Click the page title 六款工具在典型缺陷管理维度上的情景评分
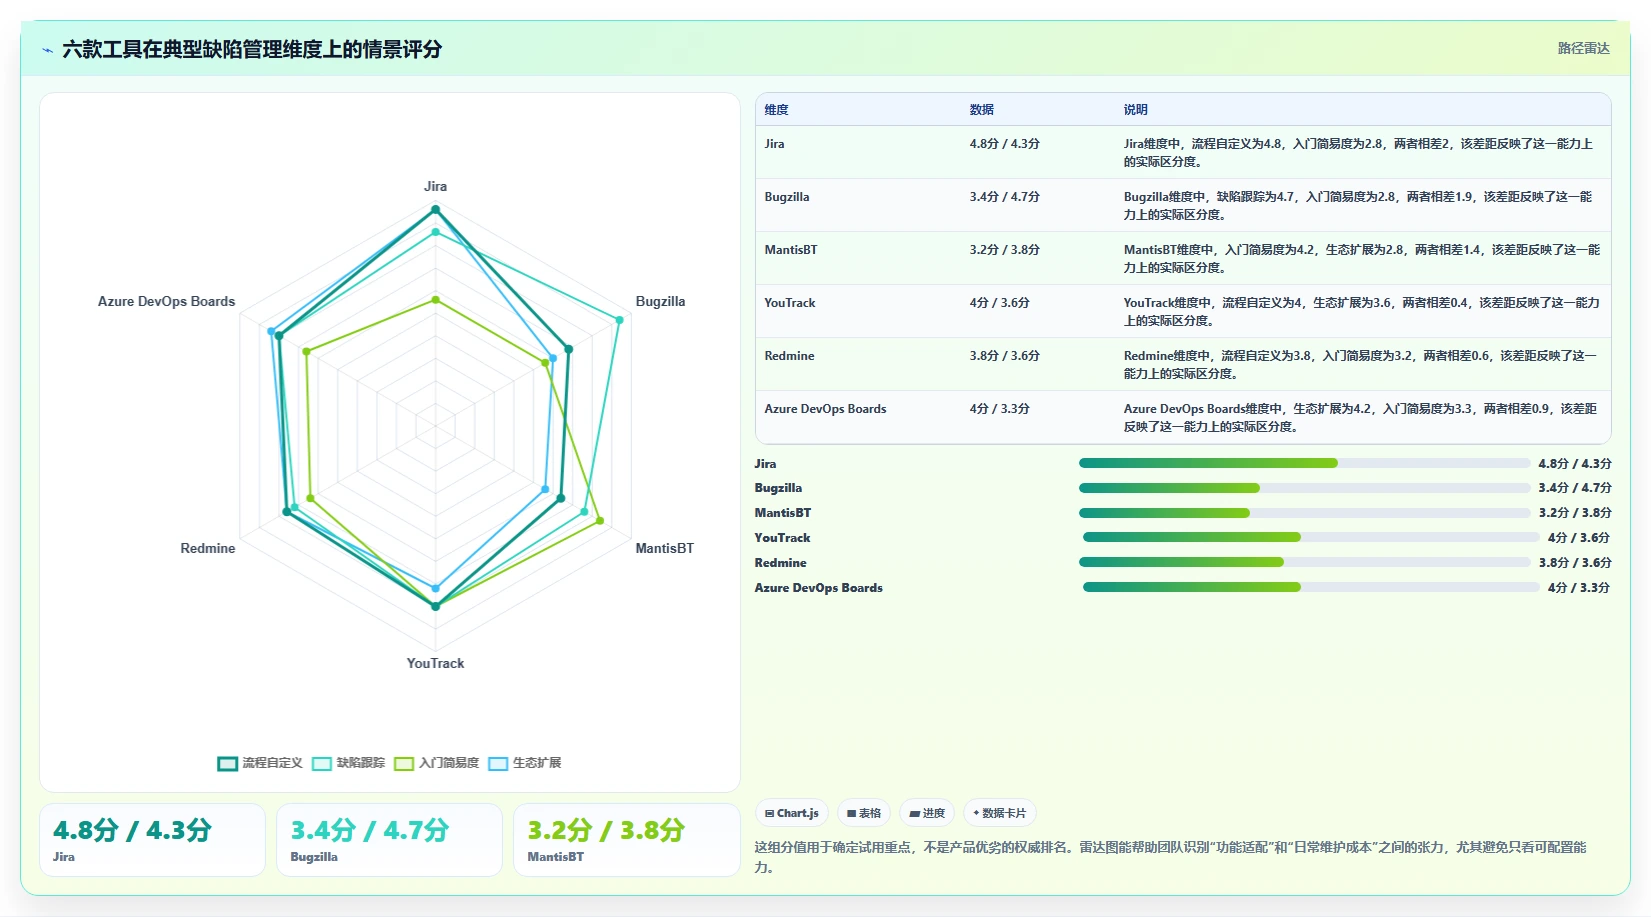The image size is (1651, 917). pyautogui.click(x=252, y=50)
